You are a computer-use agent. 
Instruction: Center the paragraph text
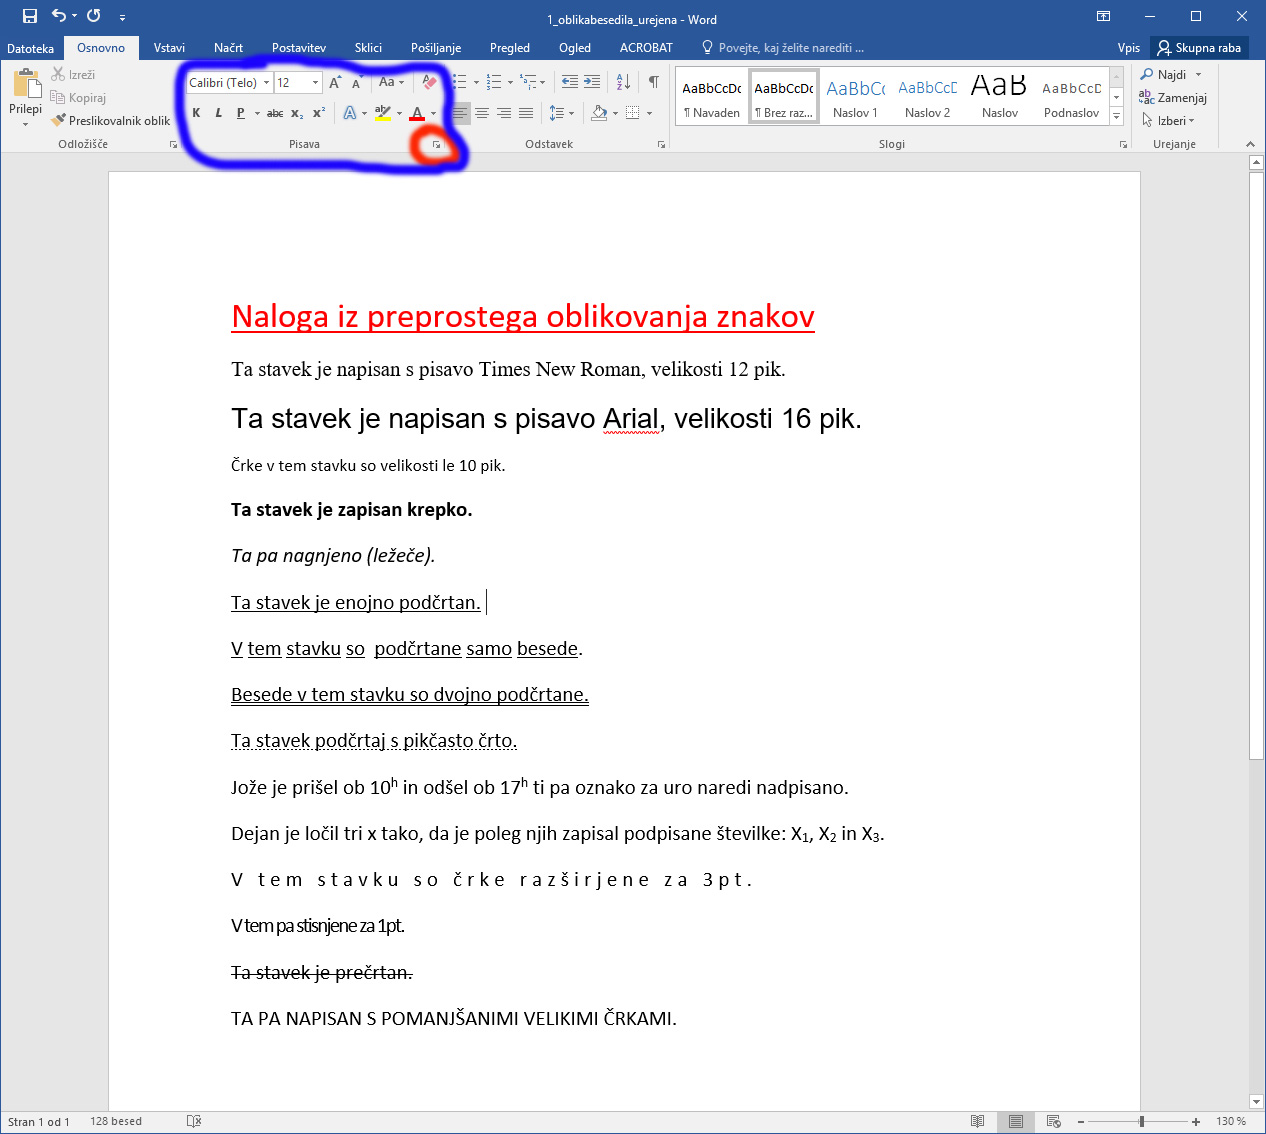pos(482,113)
